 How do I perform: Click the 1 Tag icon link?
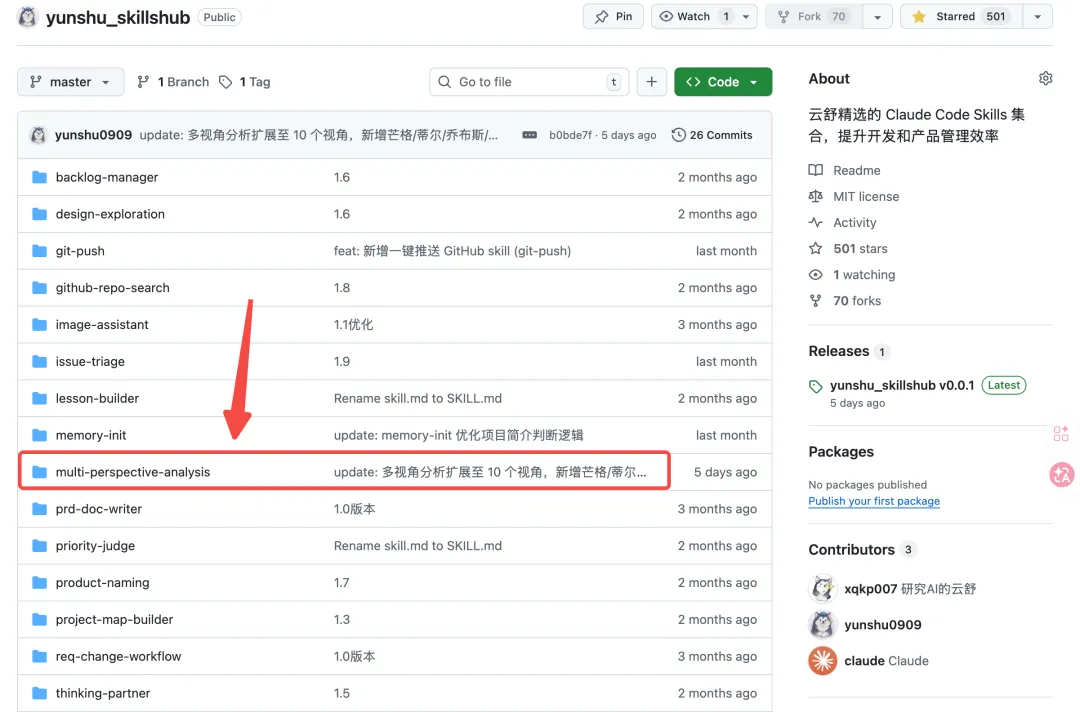[245, 82]
